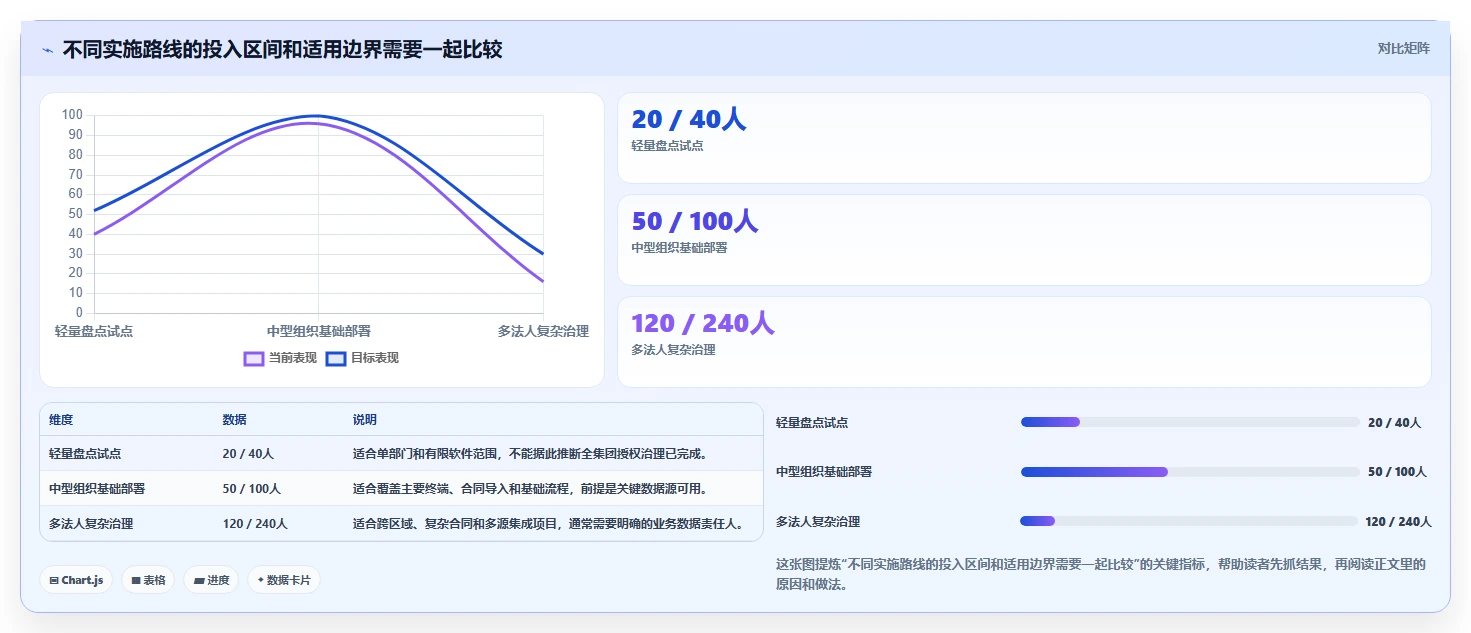Click the 数据 table column header

[x=234, y=420]
